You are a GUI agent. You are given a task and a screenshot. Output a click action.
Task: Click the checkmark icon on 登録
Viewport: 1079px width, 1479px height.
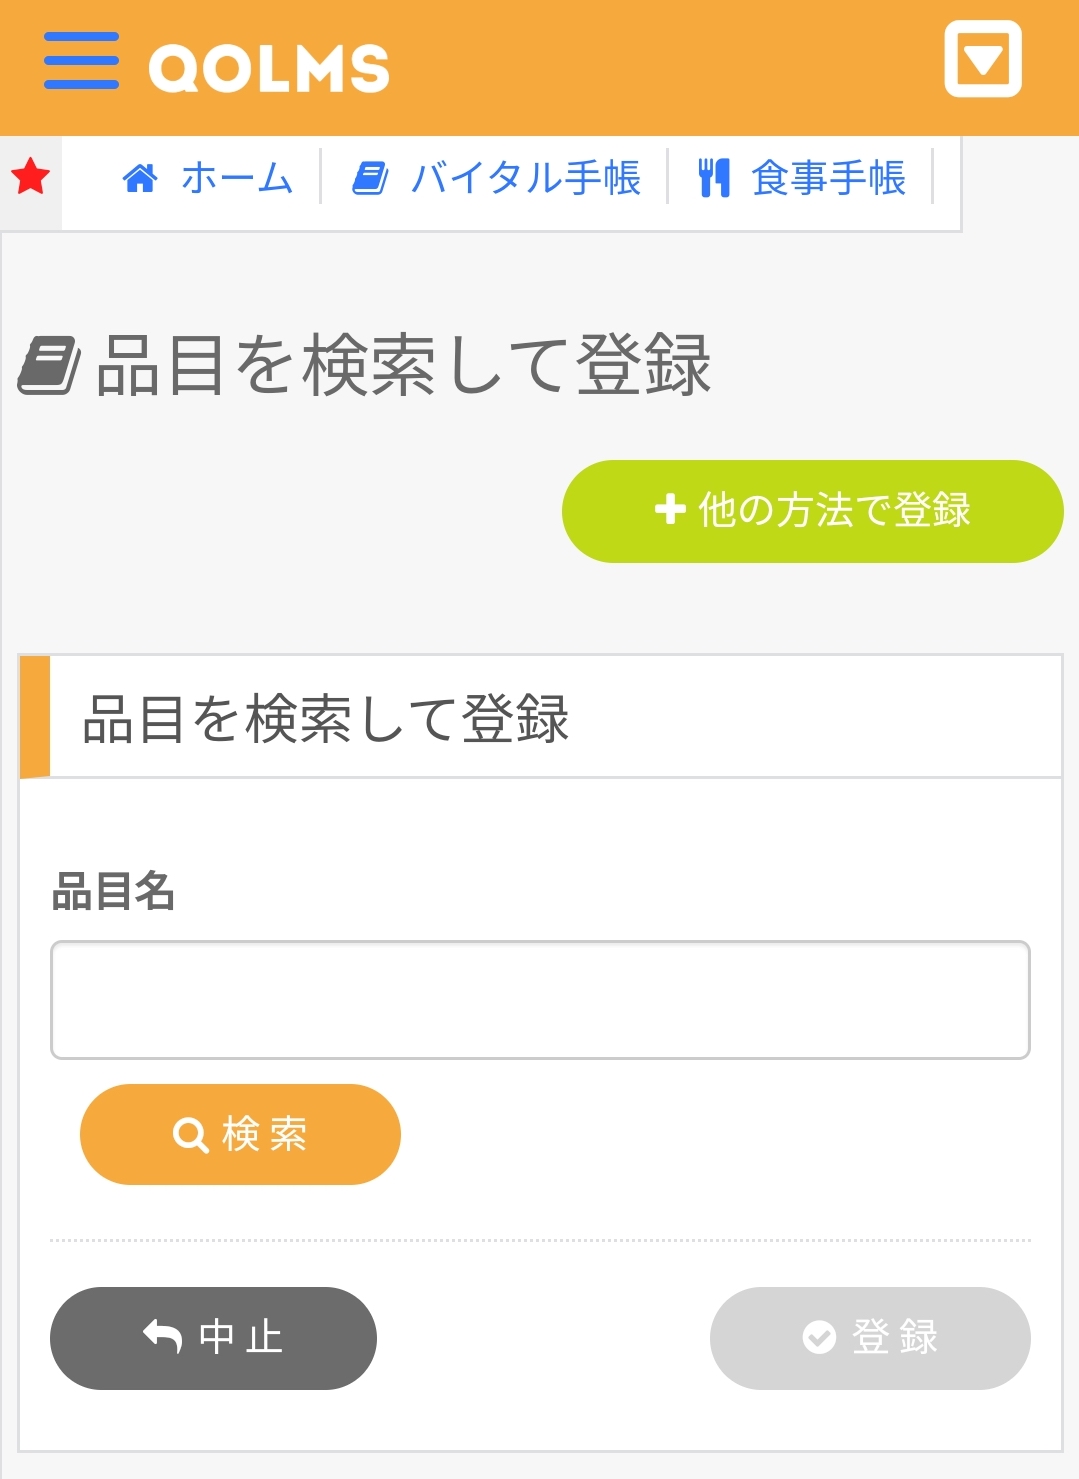(819, 1337)
